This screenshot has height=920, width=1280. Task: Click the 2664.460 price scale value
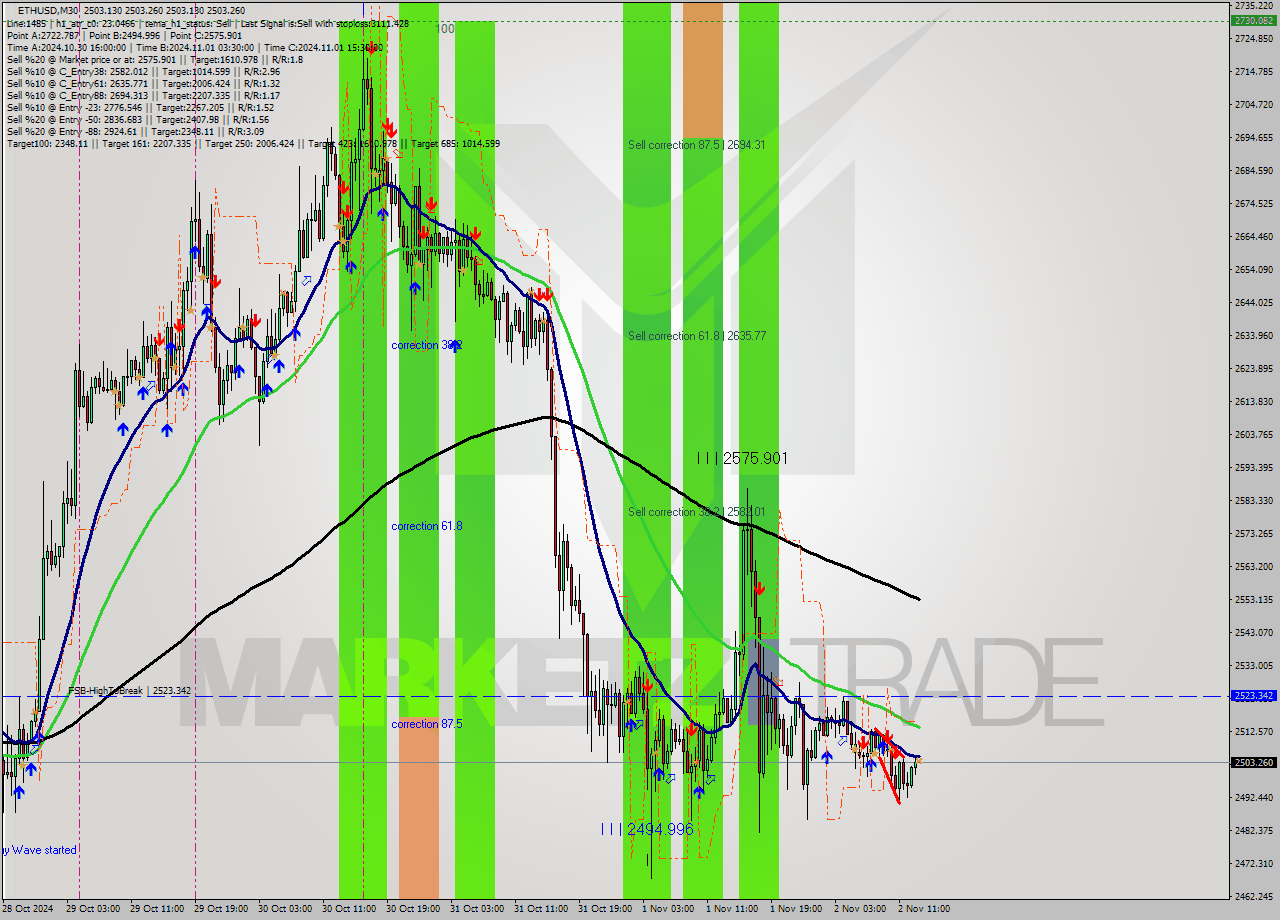1254,237
